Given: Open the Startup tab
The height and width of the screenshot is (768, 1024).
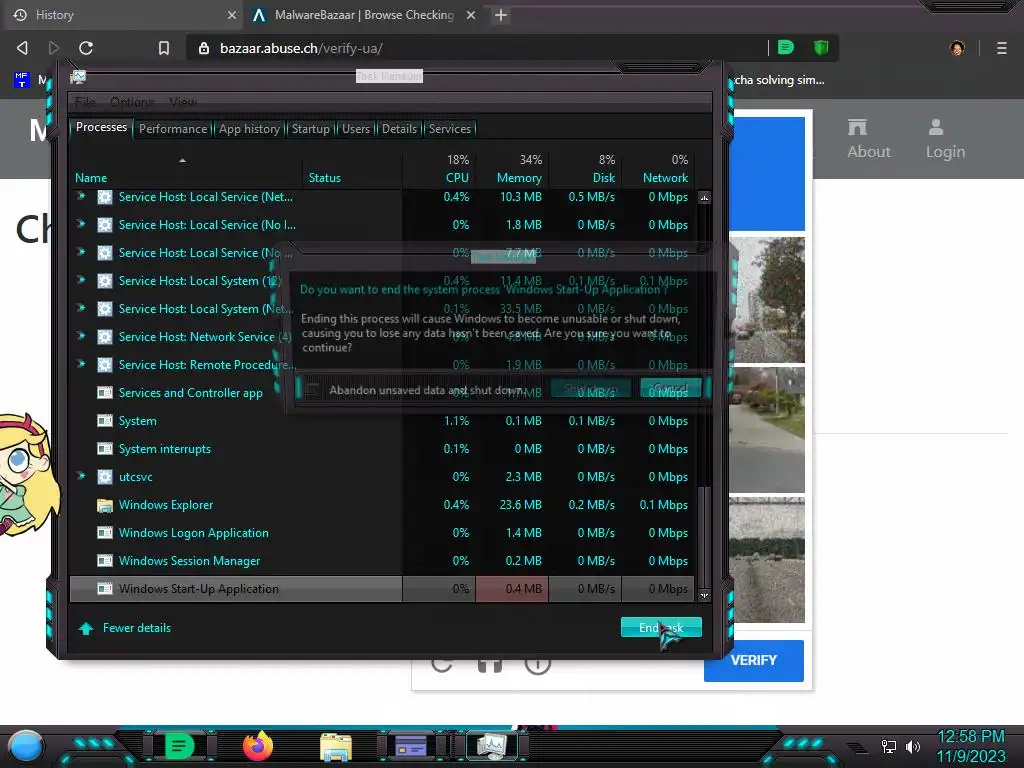Looking at the screenshot, I should point(310,129).
